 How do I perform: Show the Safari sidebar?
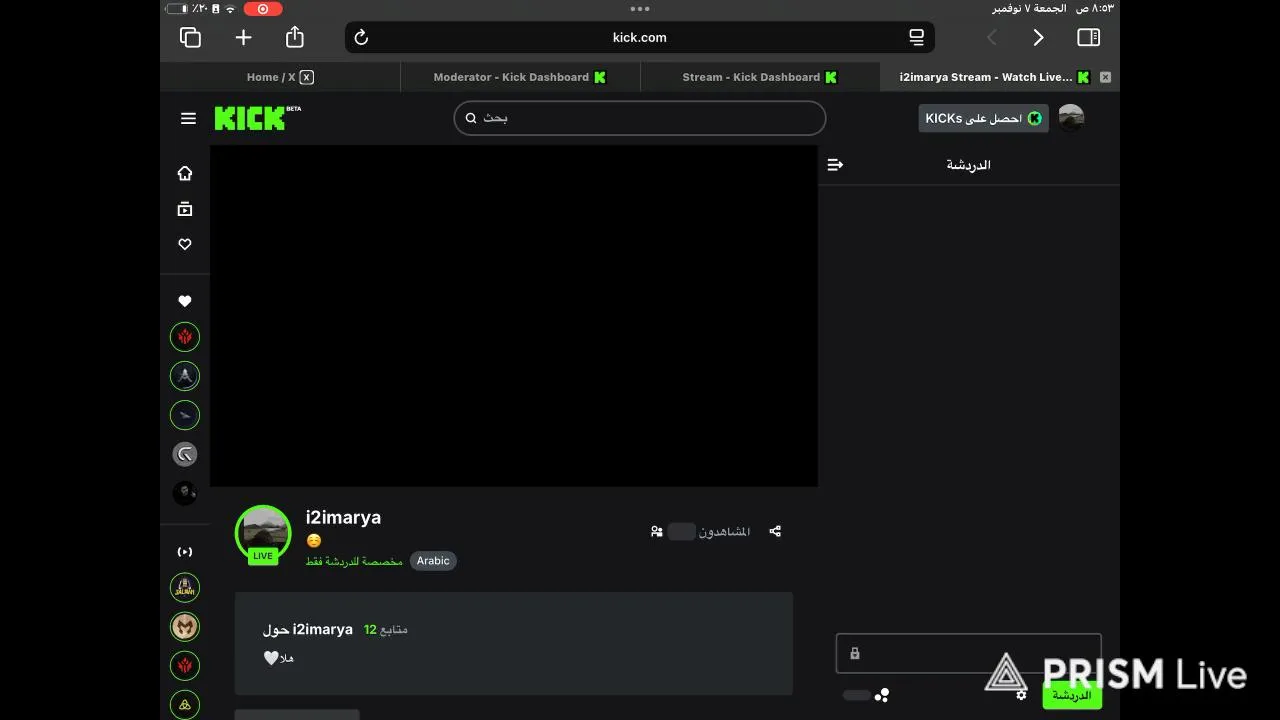click(x=1089, y=37)
